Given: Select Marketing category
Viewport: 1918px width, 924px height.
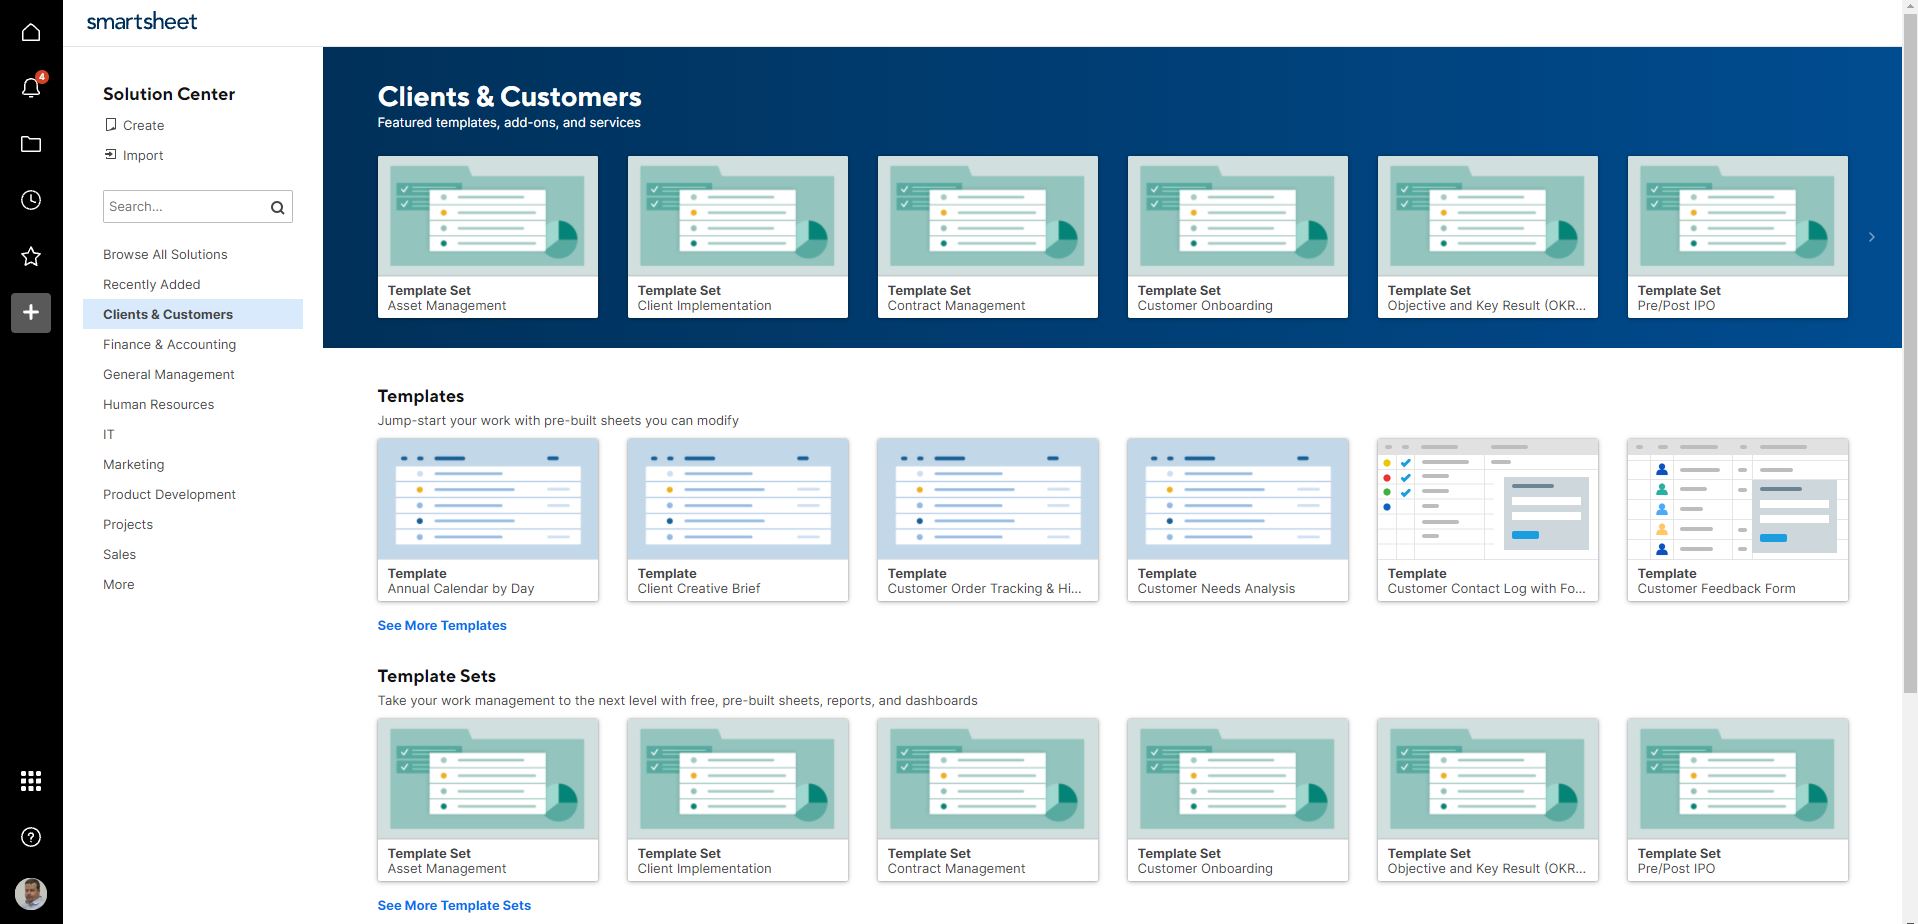Looking at the screenshot, I should pyautogui.click(x=134, y=464).
